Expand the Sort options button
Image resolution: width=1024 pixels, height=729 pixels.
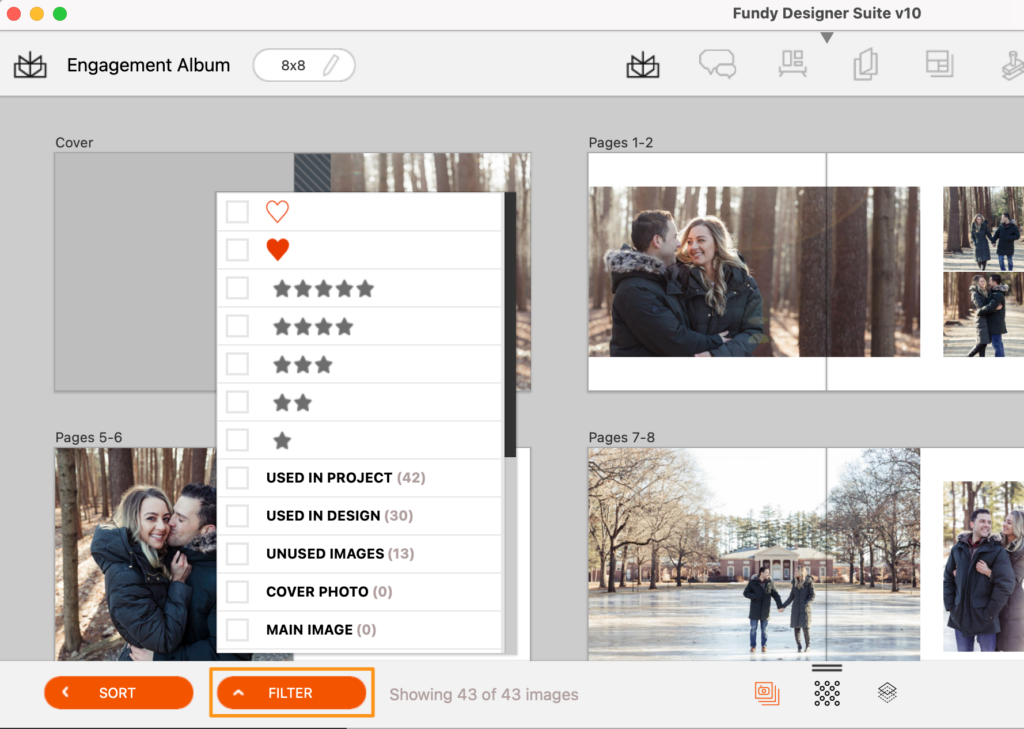(x=119, y=693)
